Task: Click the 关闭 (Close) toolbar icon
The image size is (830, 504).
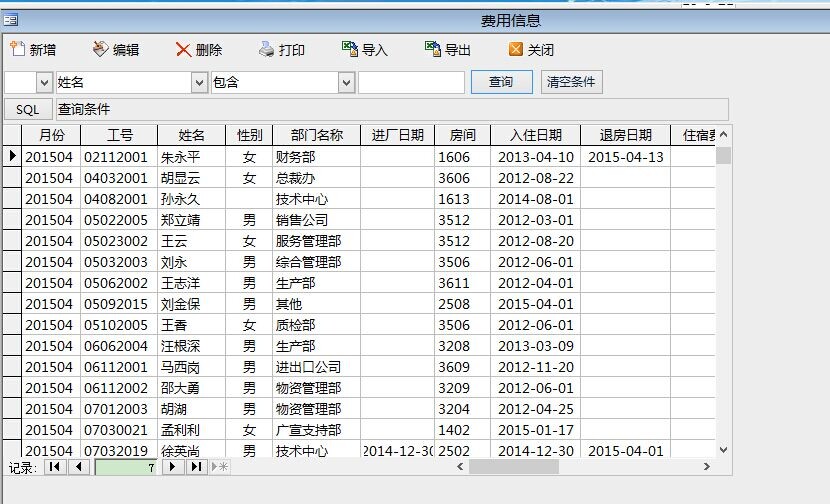Action: tap(516, 50)
